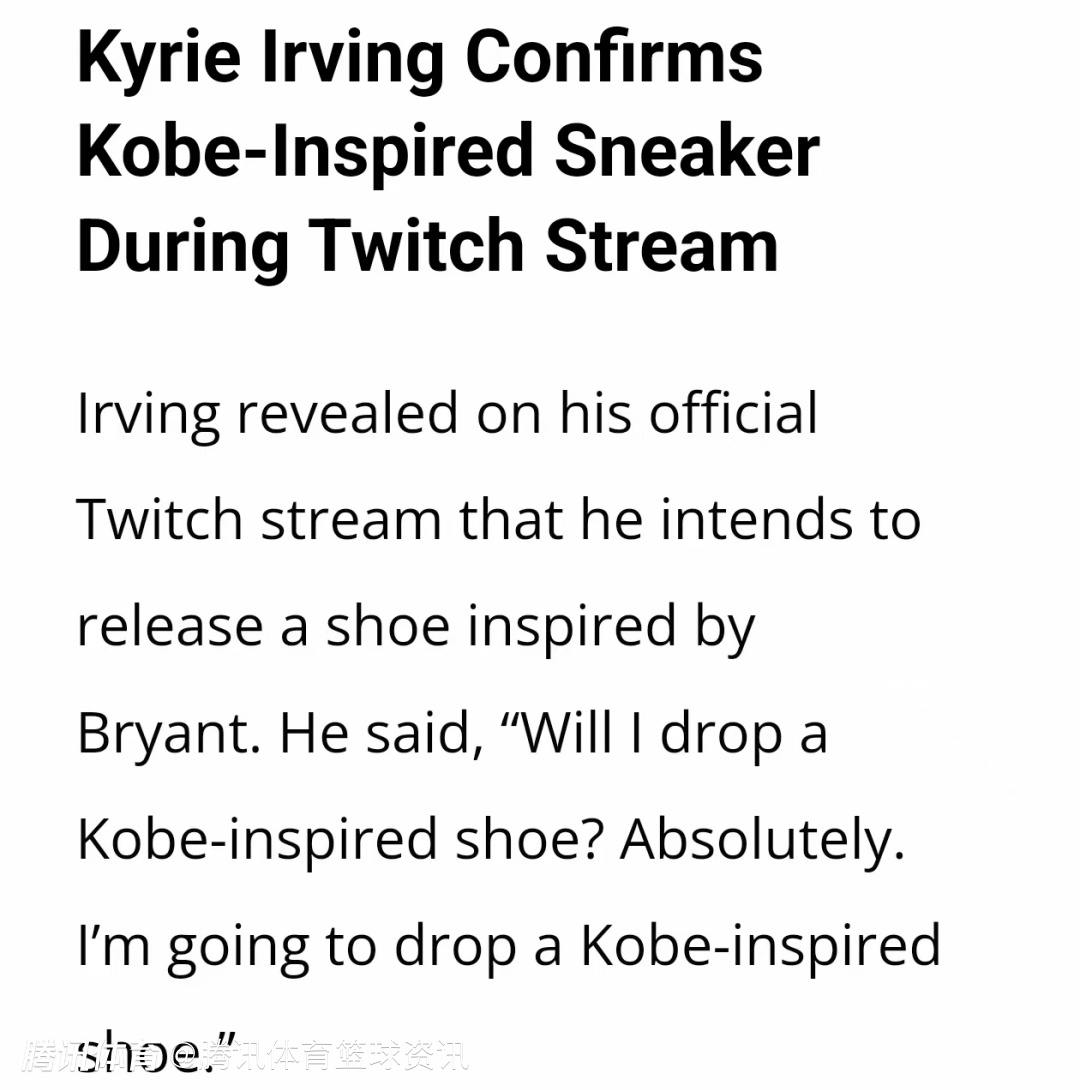Image resolution: width=1080 pixels, height=1091 pixels.
Task: Click the final word "shoe." closing the quote
Action: (157, 1051)
